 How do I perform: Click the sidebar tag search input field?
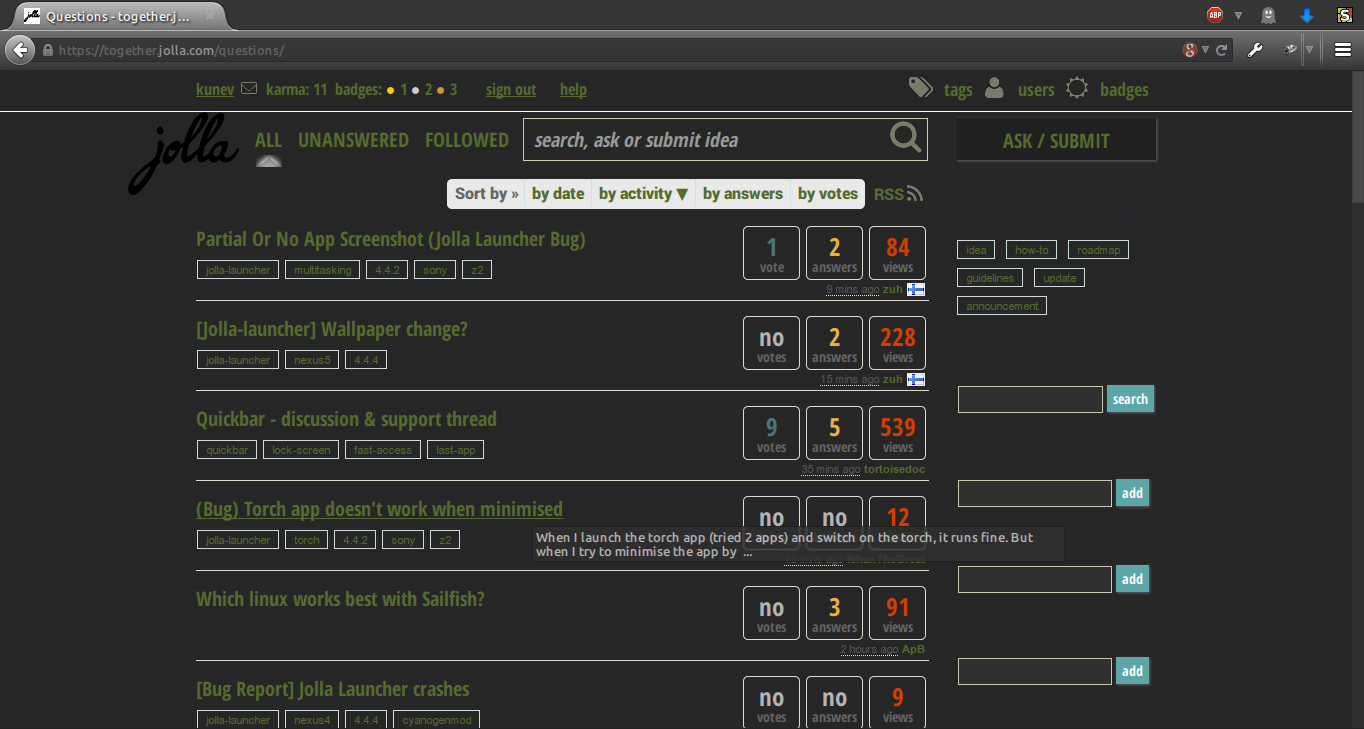tap(1030, 399)
